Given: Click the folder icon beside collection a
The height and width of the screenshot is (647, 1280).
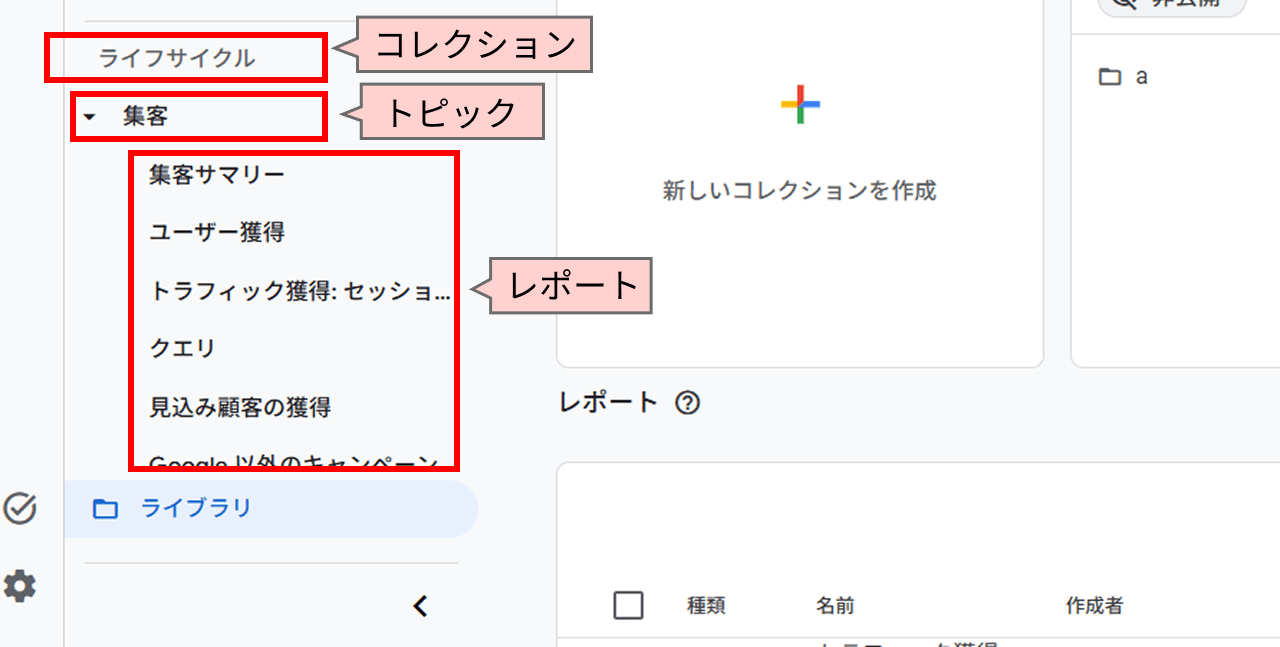Looking at the screenshot, I should click(x=1109, y=77).
